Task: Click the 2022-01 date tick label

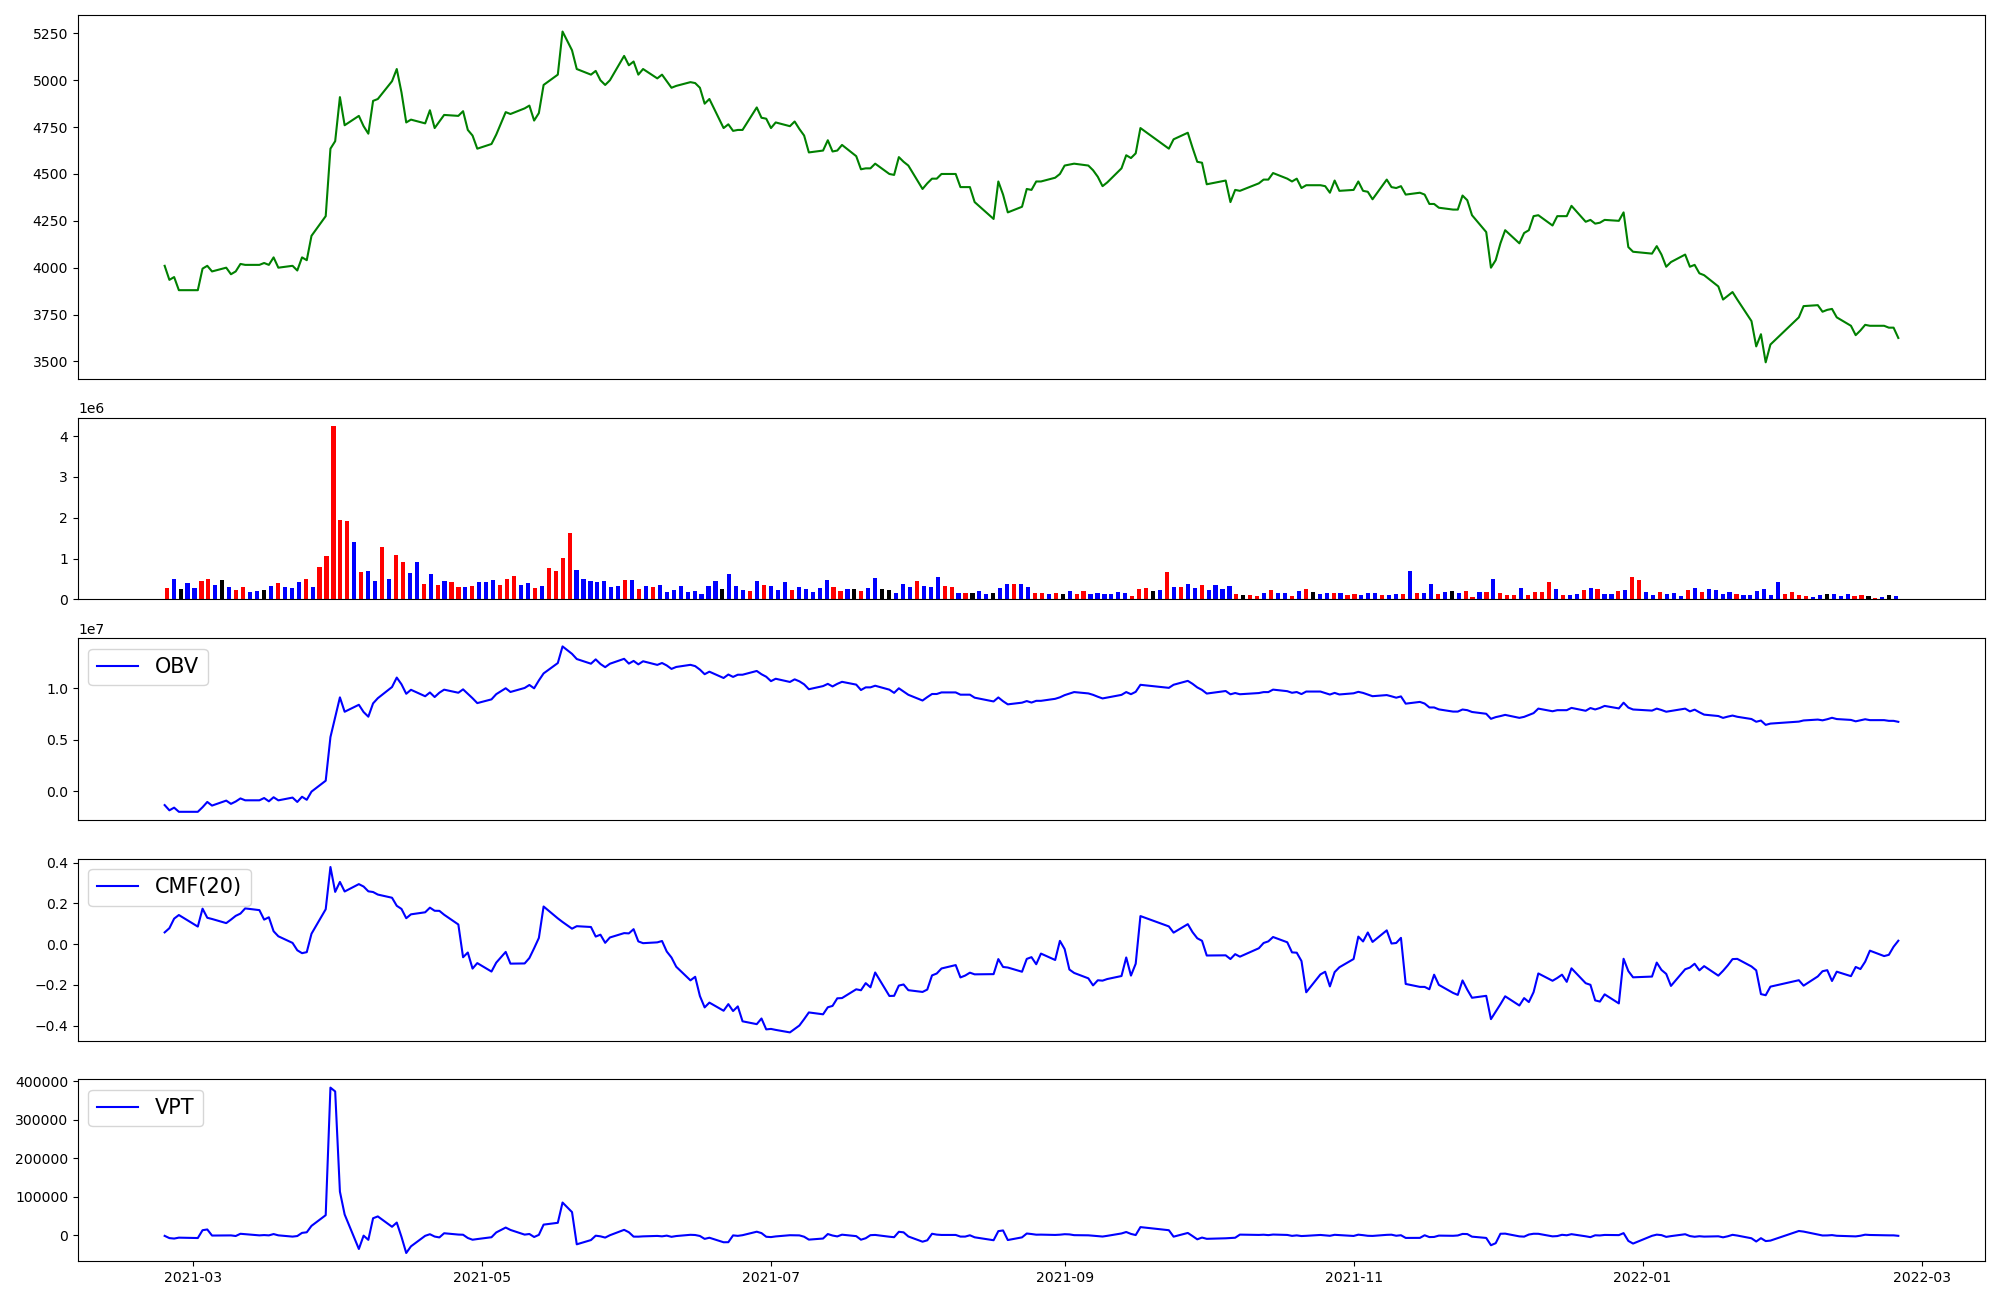Action: [x=1643, y=1276]
